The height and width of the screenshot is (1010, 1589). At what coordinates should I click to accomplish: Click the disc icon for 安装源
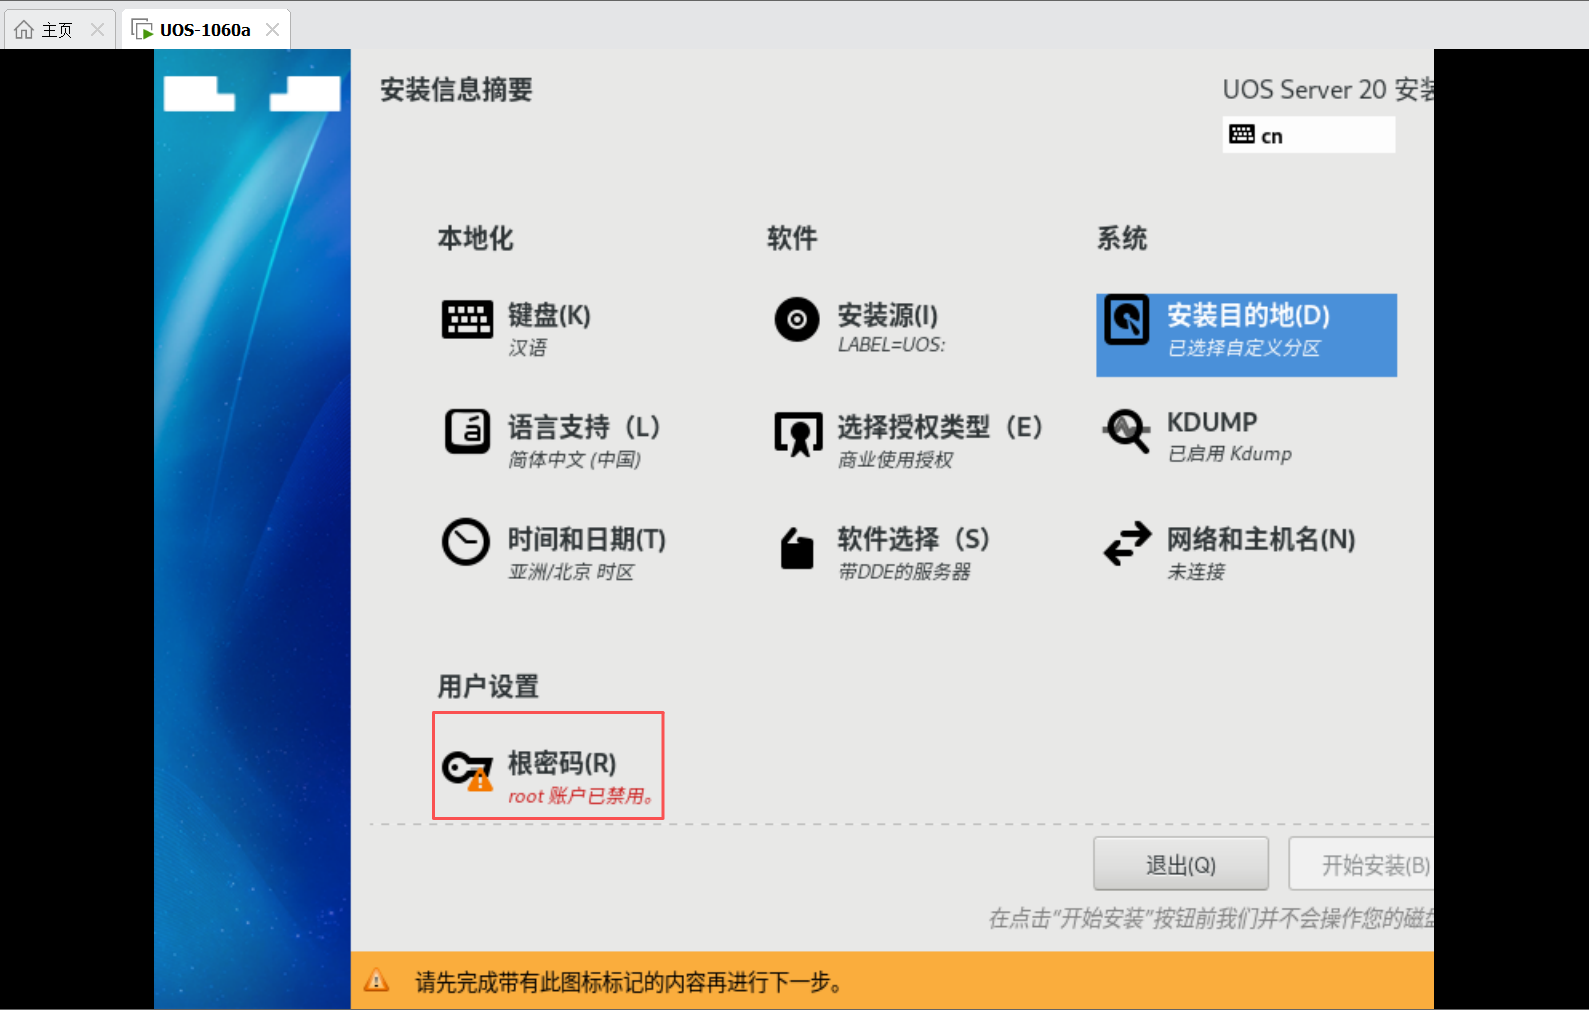[797, 320]
